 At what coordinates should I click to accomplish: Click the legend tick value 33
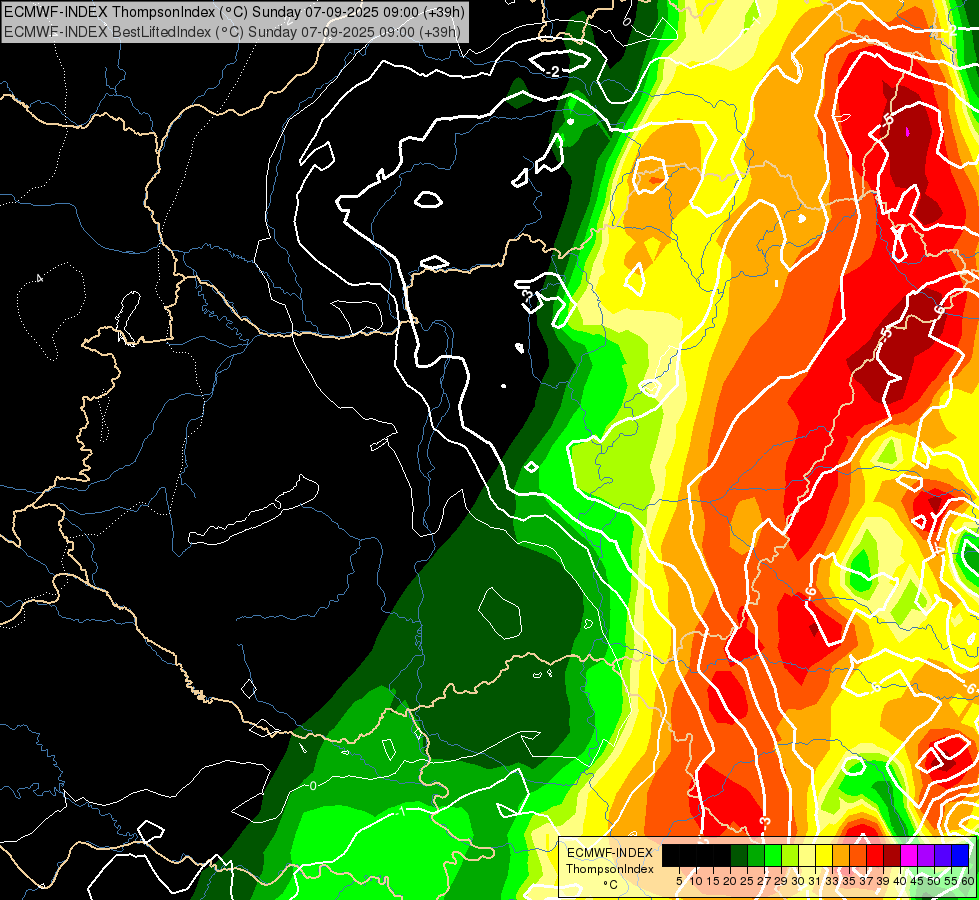click(832, 881)
